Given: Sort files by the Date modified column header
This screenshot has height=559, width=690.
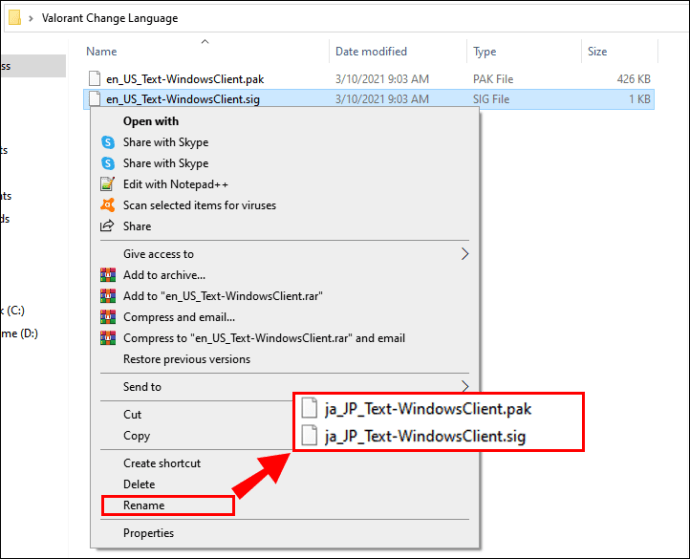Looking at the screenshot, I should pyautogui.click(x=371, y=51).
